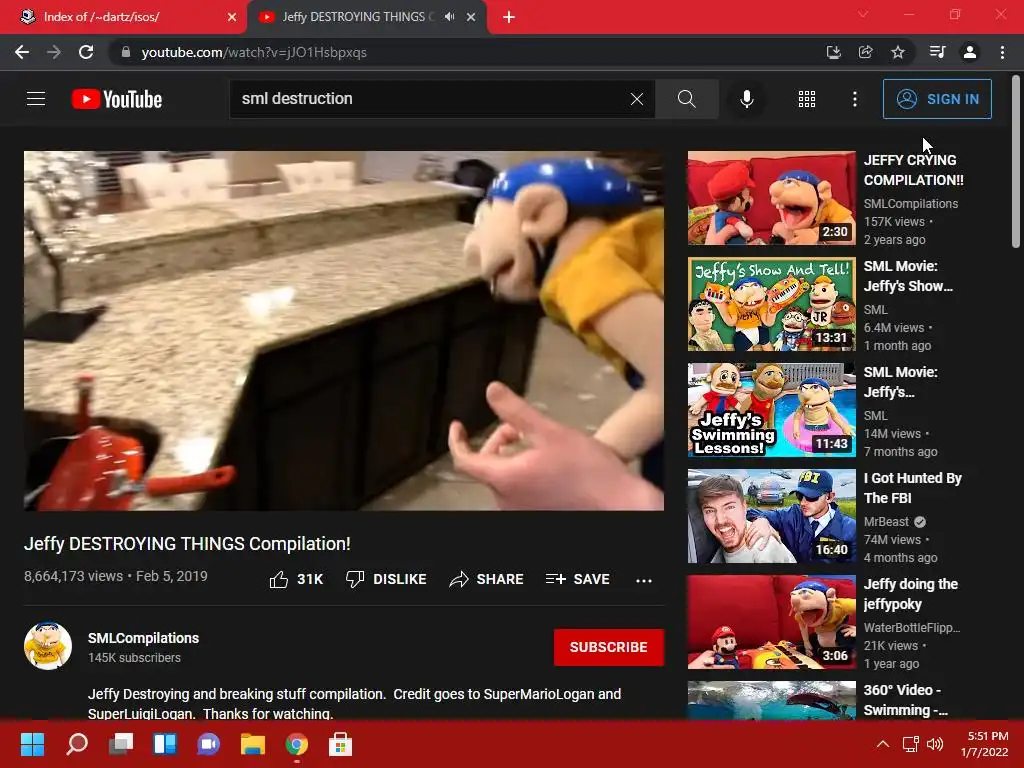View site info via the padlock
The image size is (1024, 768).
click(x=126, y=52)
